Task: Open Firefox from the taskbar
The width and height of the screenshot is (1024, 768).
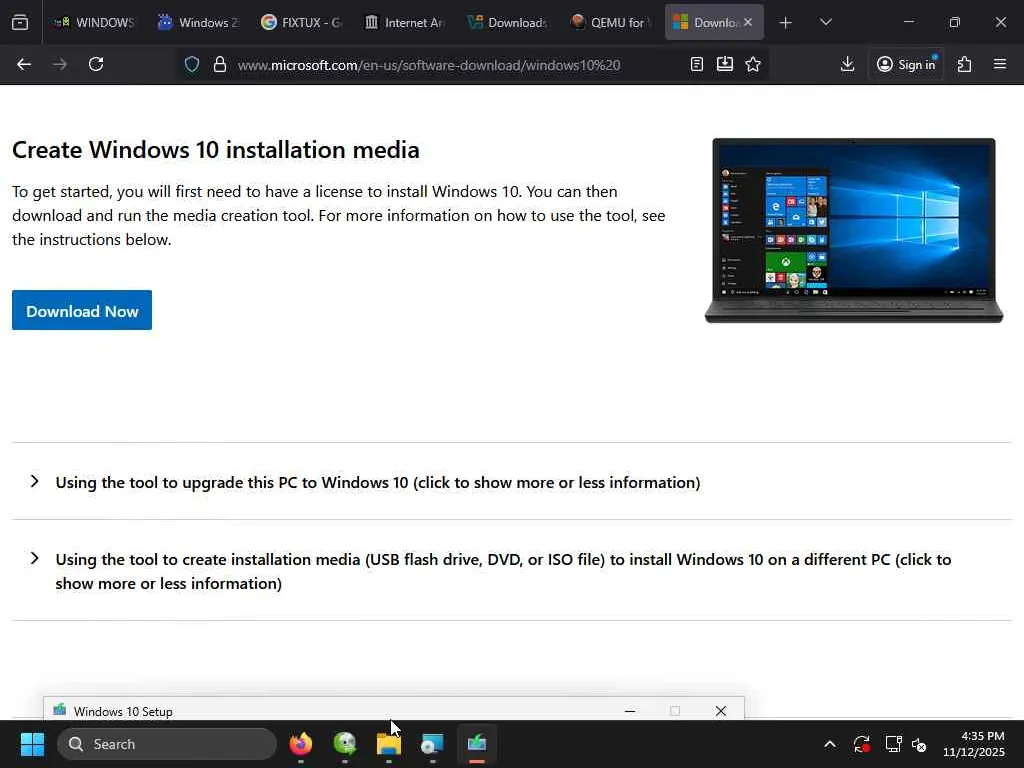Action: coord(301,744)
